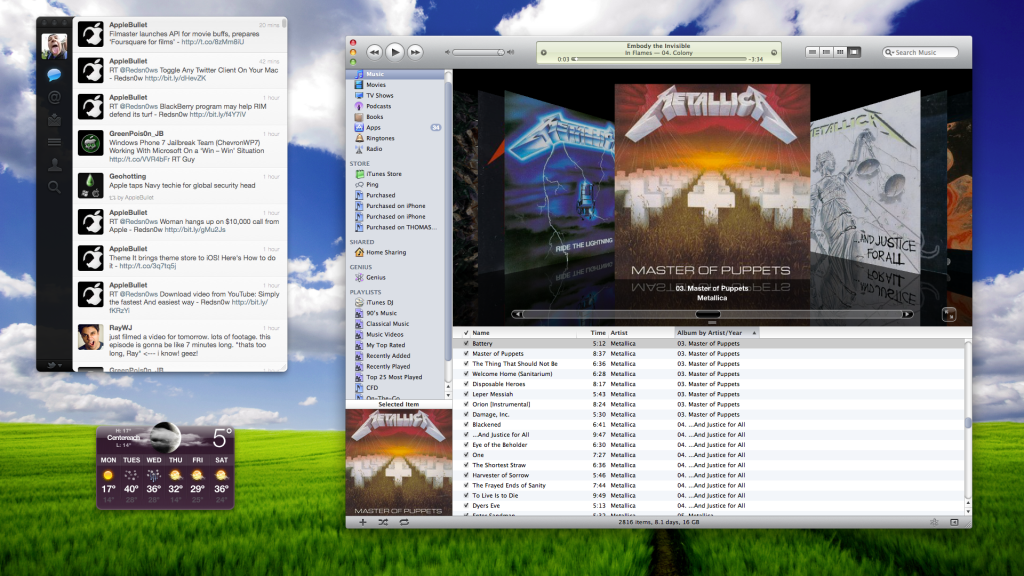Viewport: 1024px width, 576px height.
Task: Uncheck Disposable Heroes checkbox
Action: coord(466,384)
